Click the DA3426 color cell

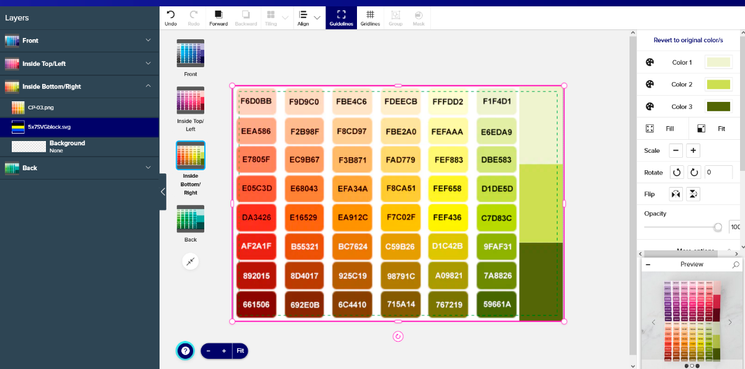point(256,218)
